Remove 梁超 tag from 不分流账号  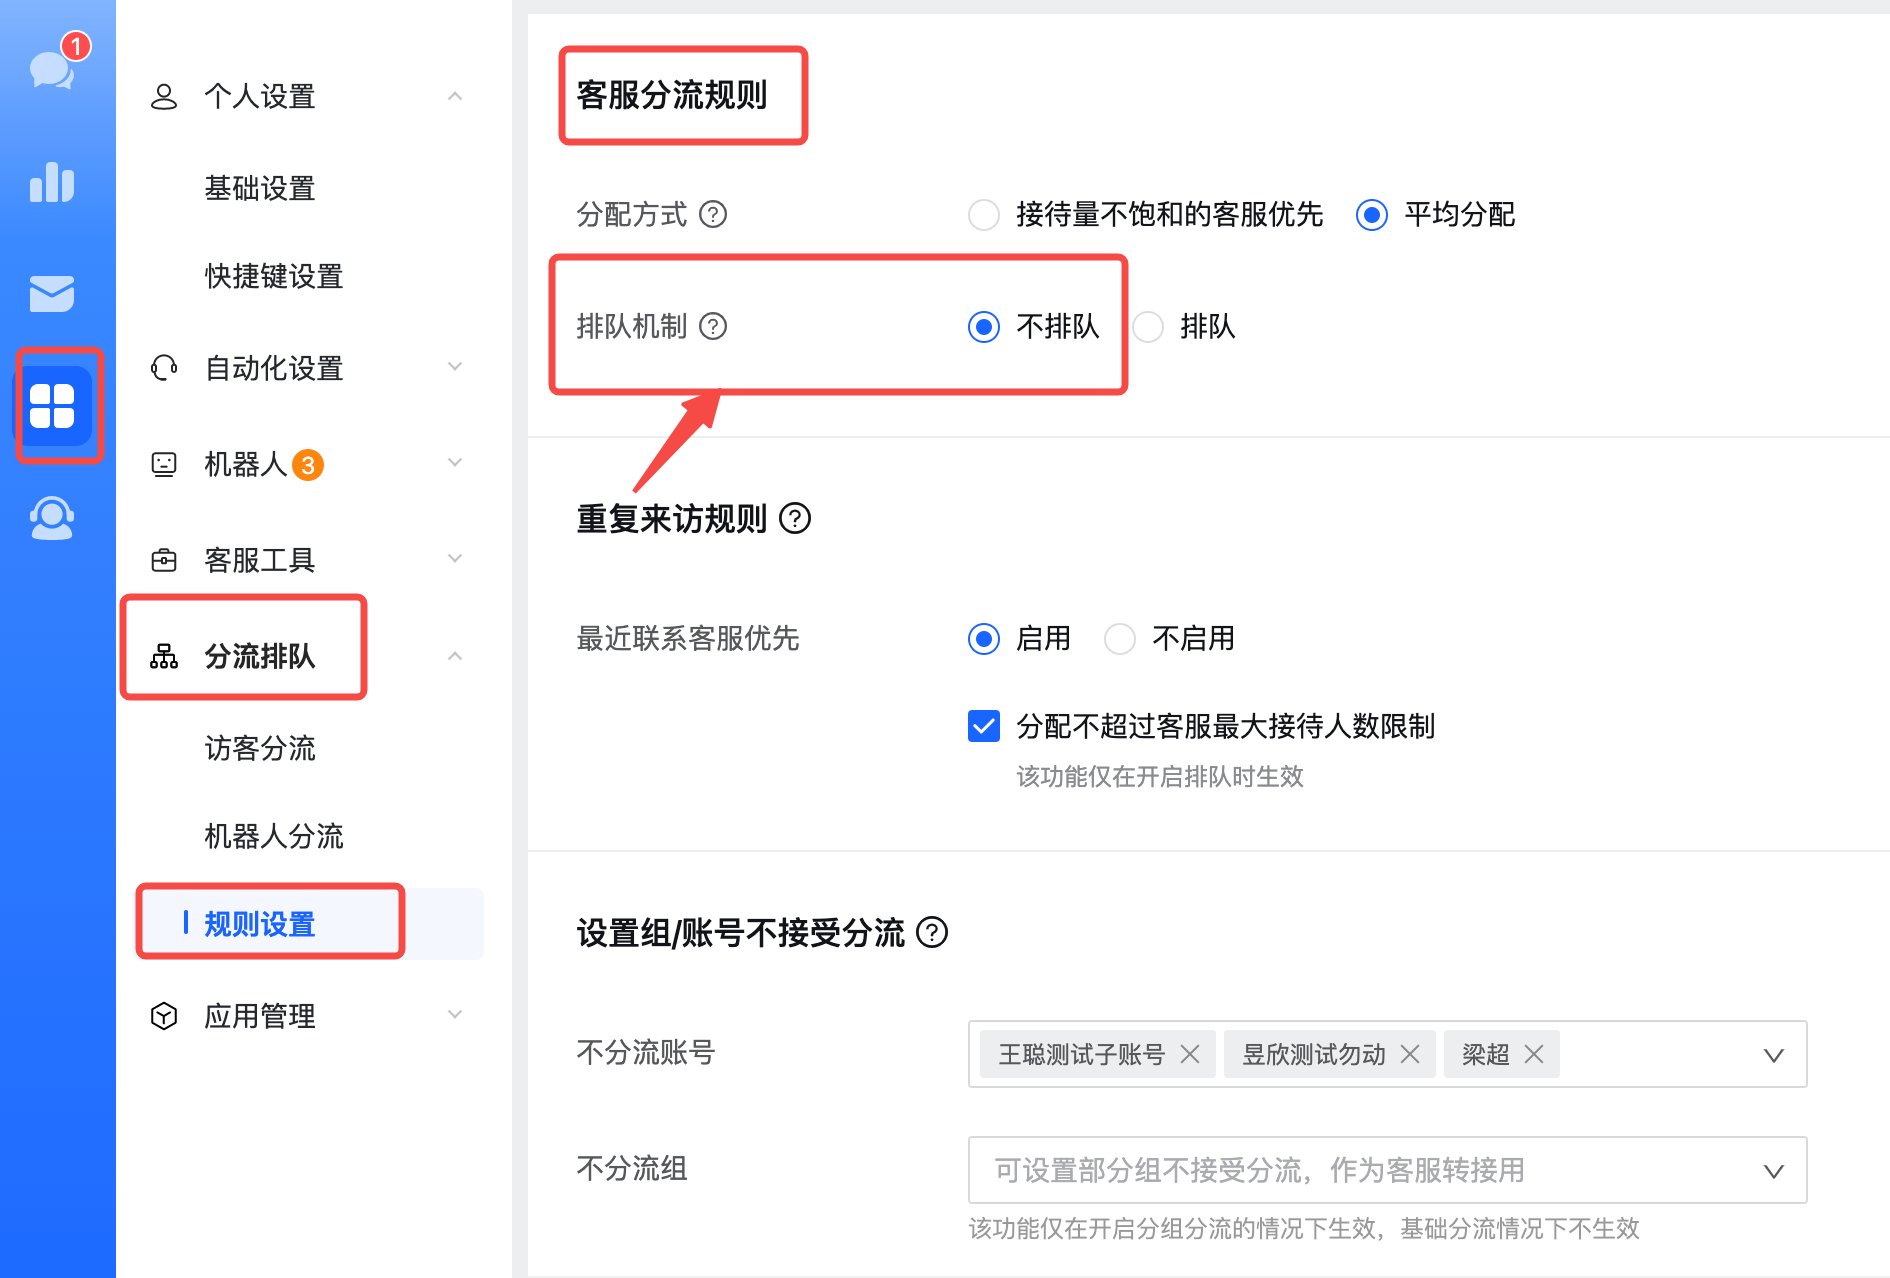coord(1534,1054)
